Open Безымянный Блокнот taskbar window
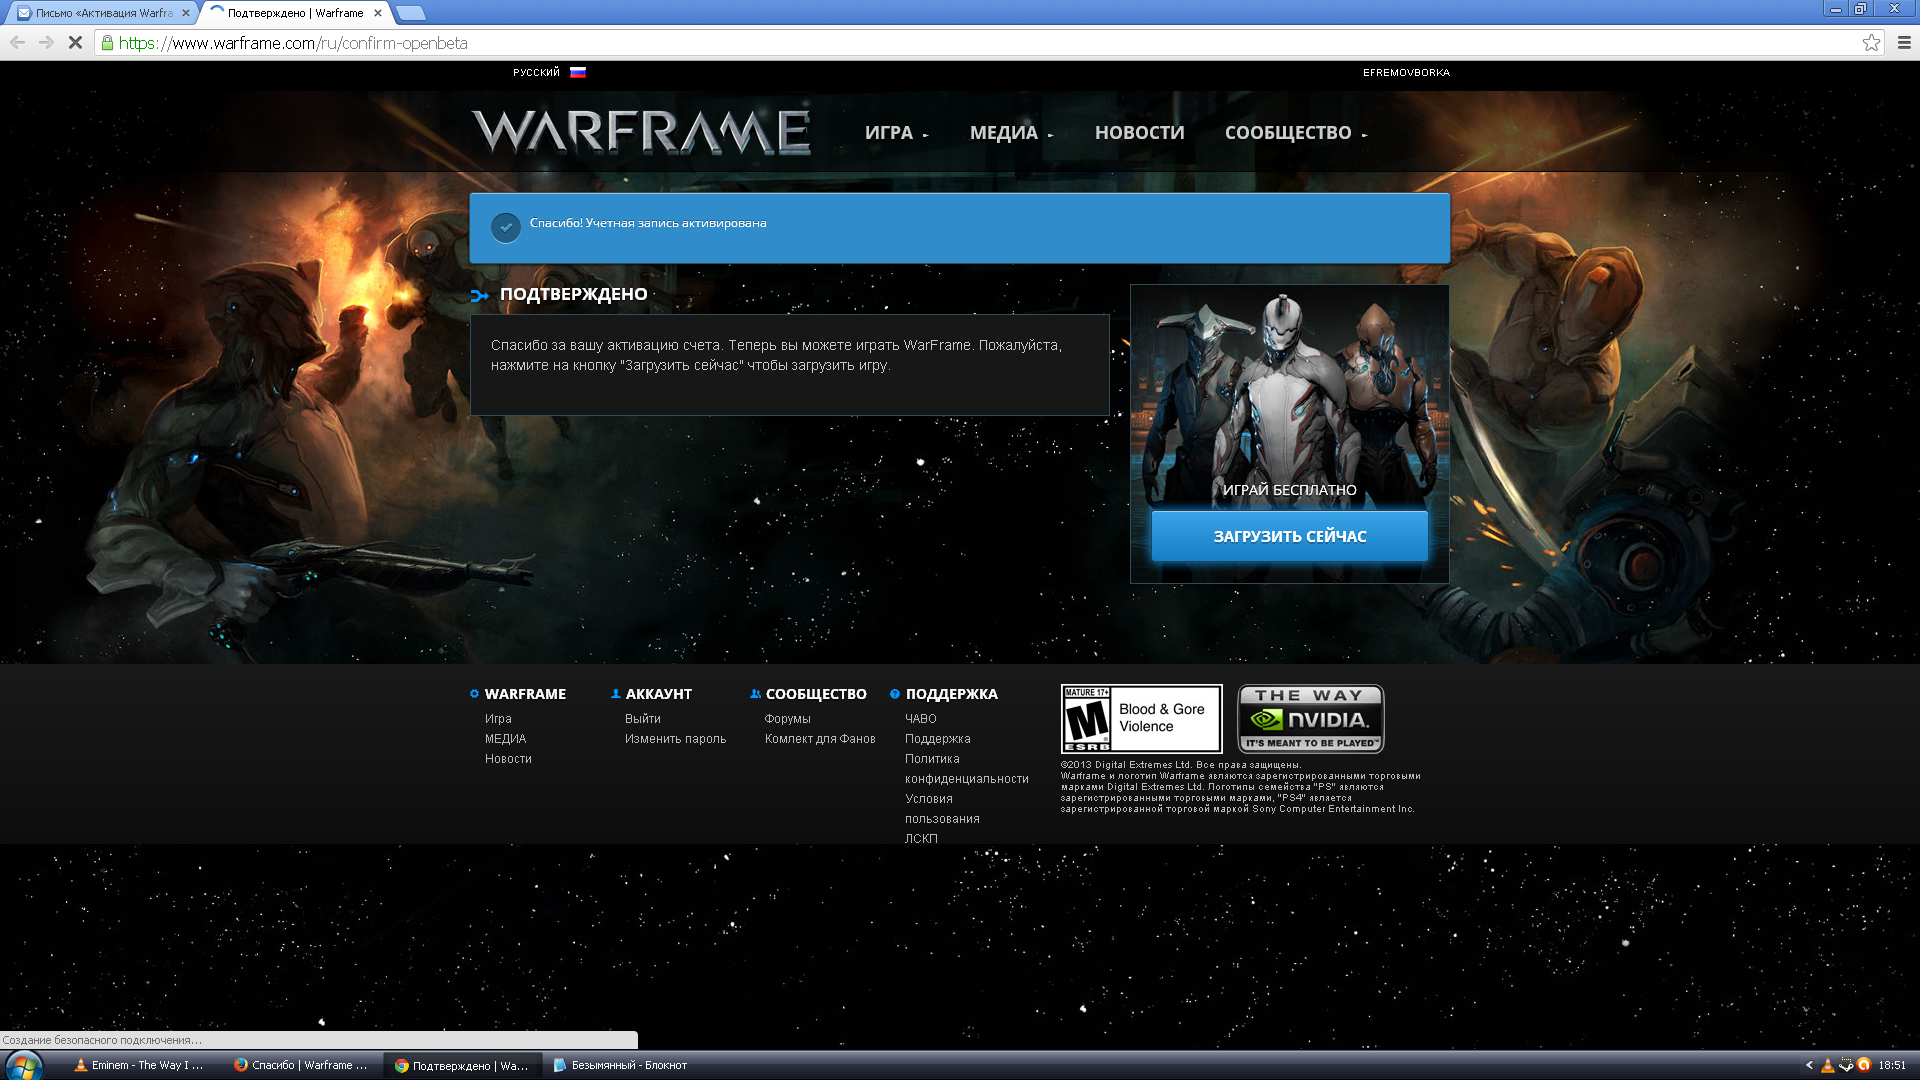 tap(621, 1066)
